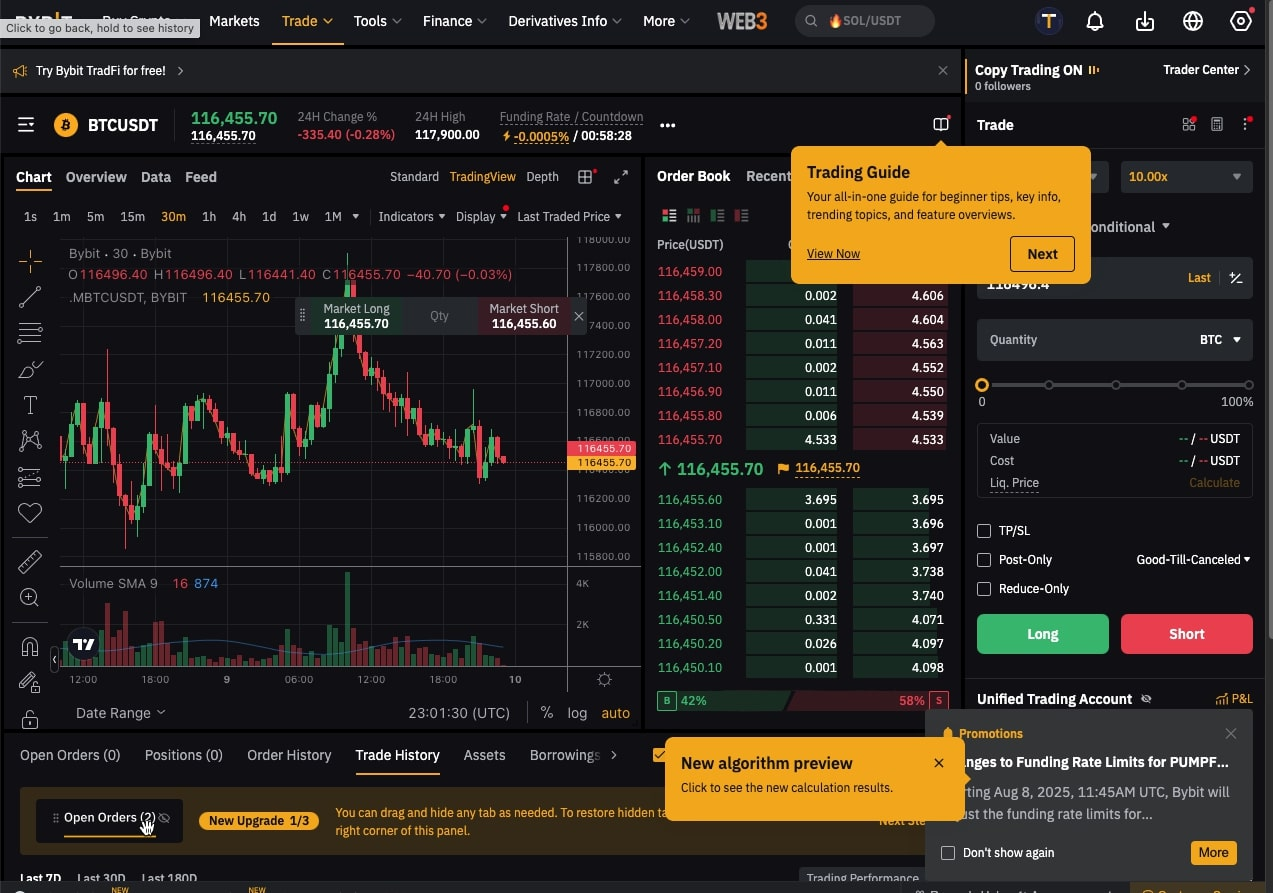Open the View Now trading guide link
1273x893 pixels.
pyautogui.click(x=833, y=253)
